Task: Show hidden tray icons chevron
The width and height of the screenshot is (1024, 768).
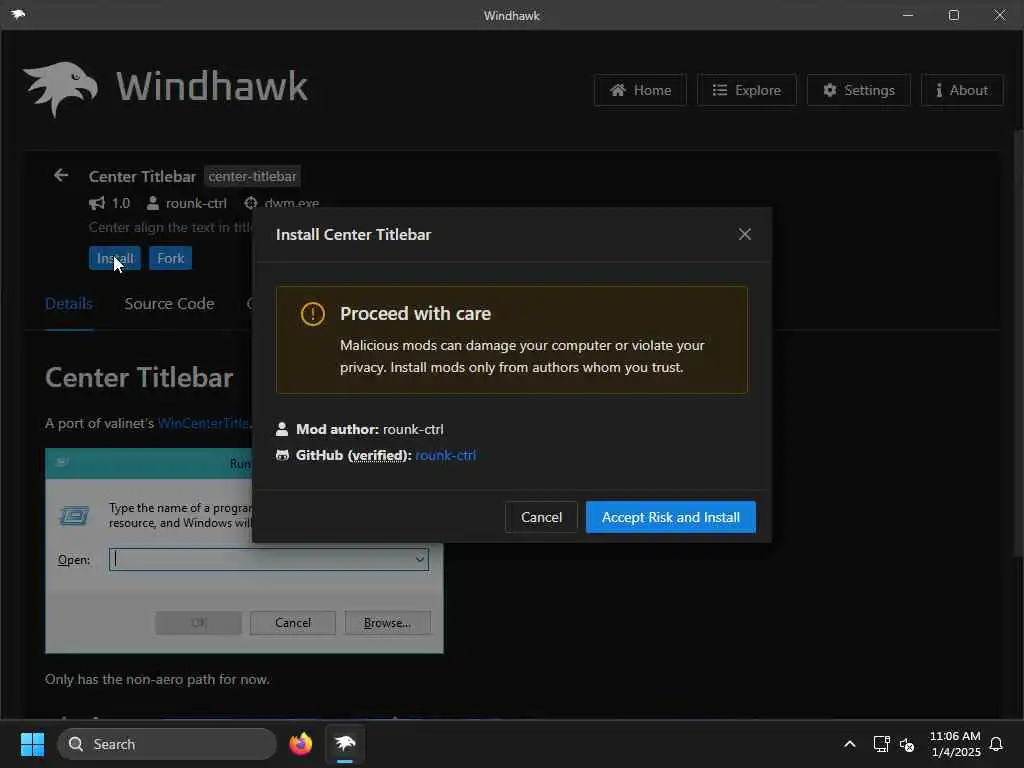Action: [x=850, y=744]
